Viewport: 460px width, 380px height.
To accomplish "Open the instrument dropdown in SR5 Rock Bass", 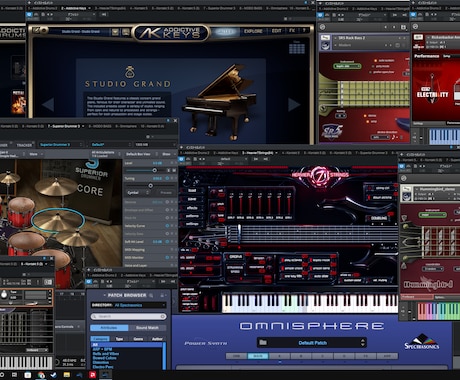I will point(347,66).
